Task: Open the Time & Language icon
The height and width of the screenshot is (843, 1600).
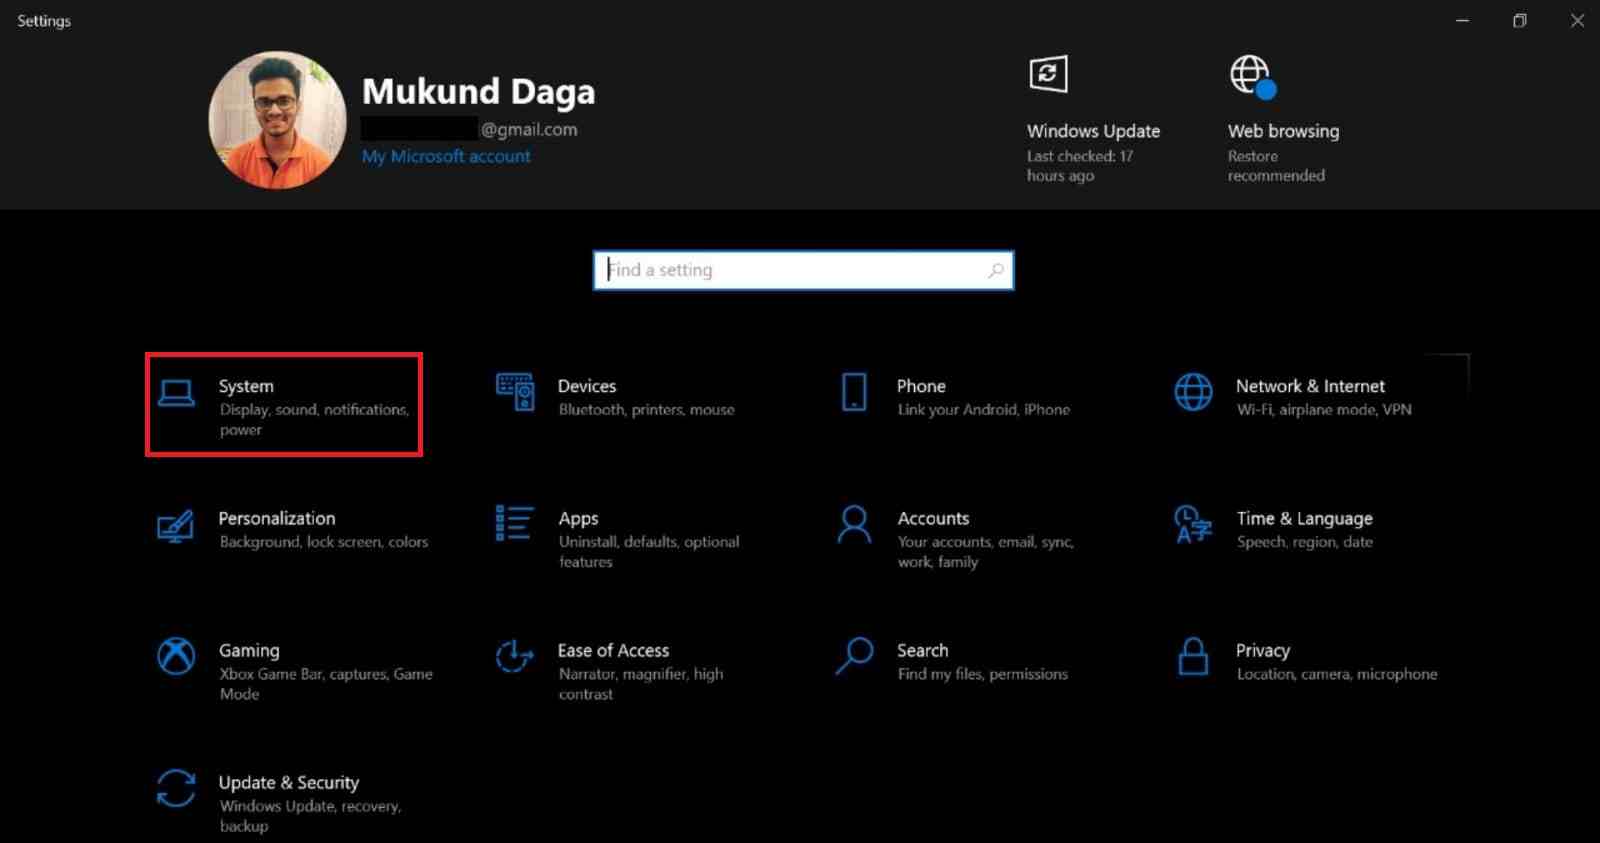Action: [1193, 524]
